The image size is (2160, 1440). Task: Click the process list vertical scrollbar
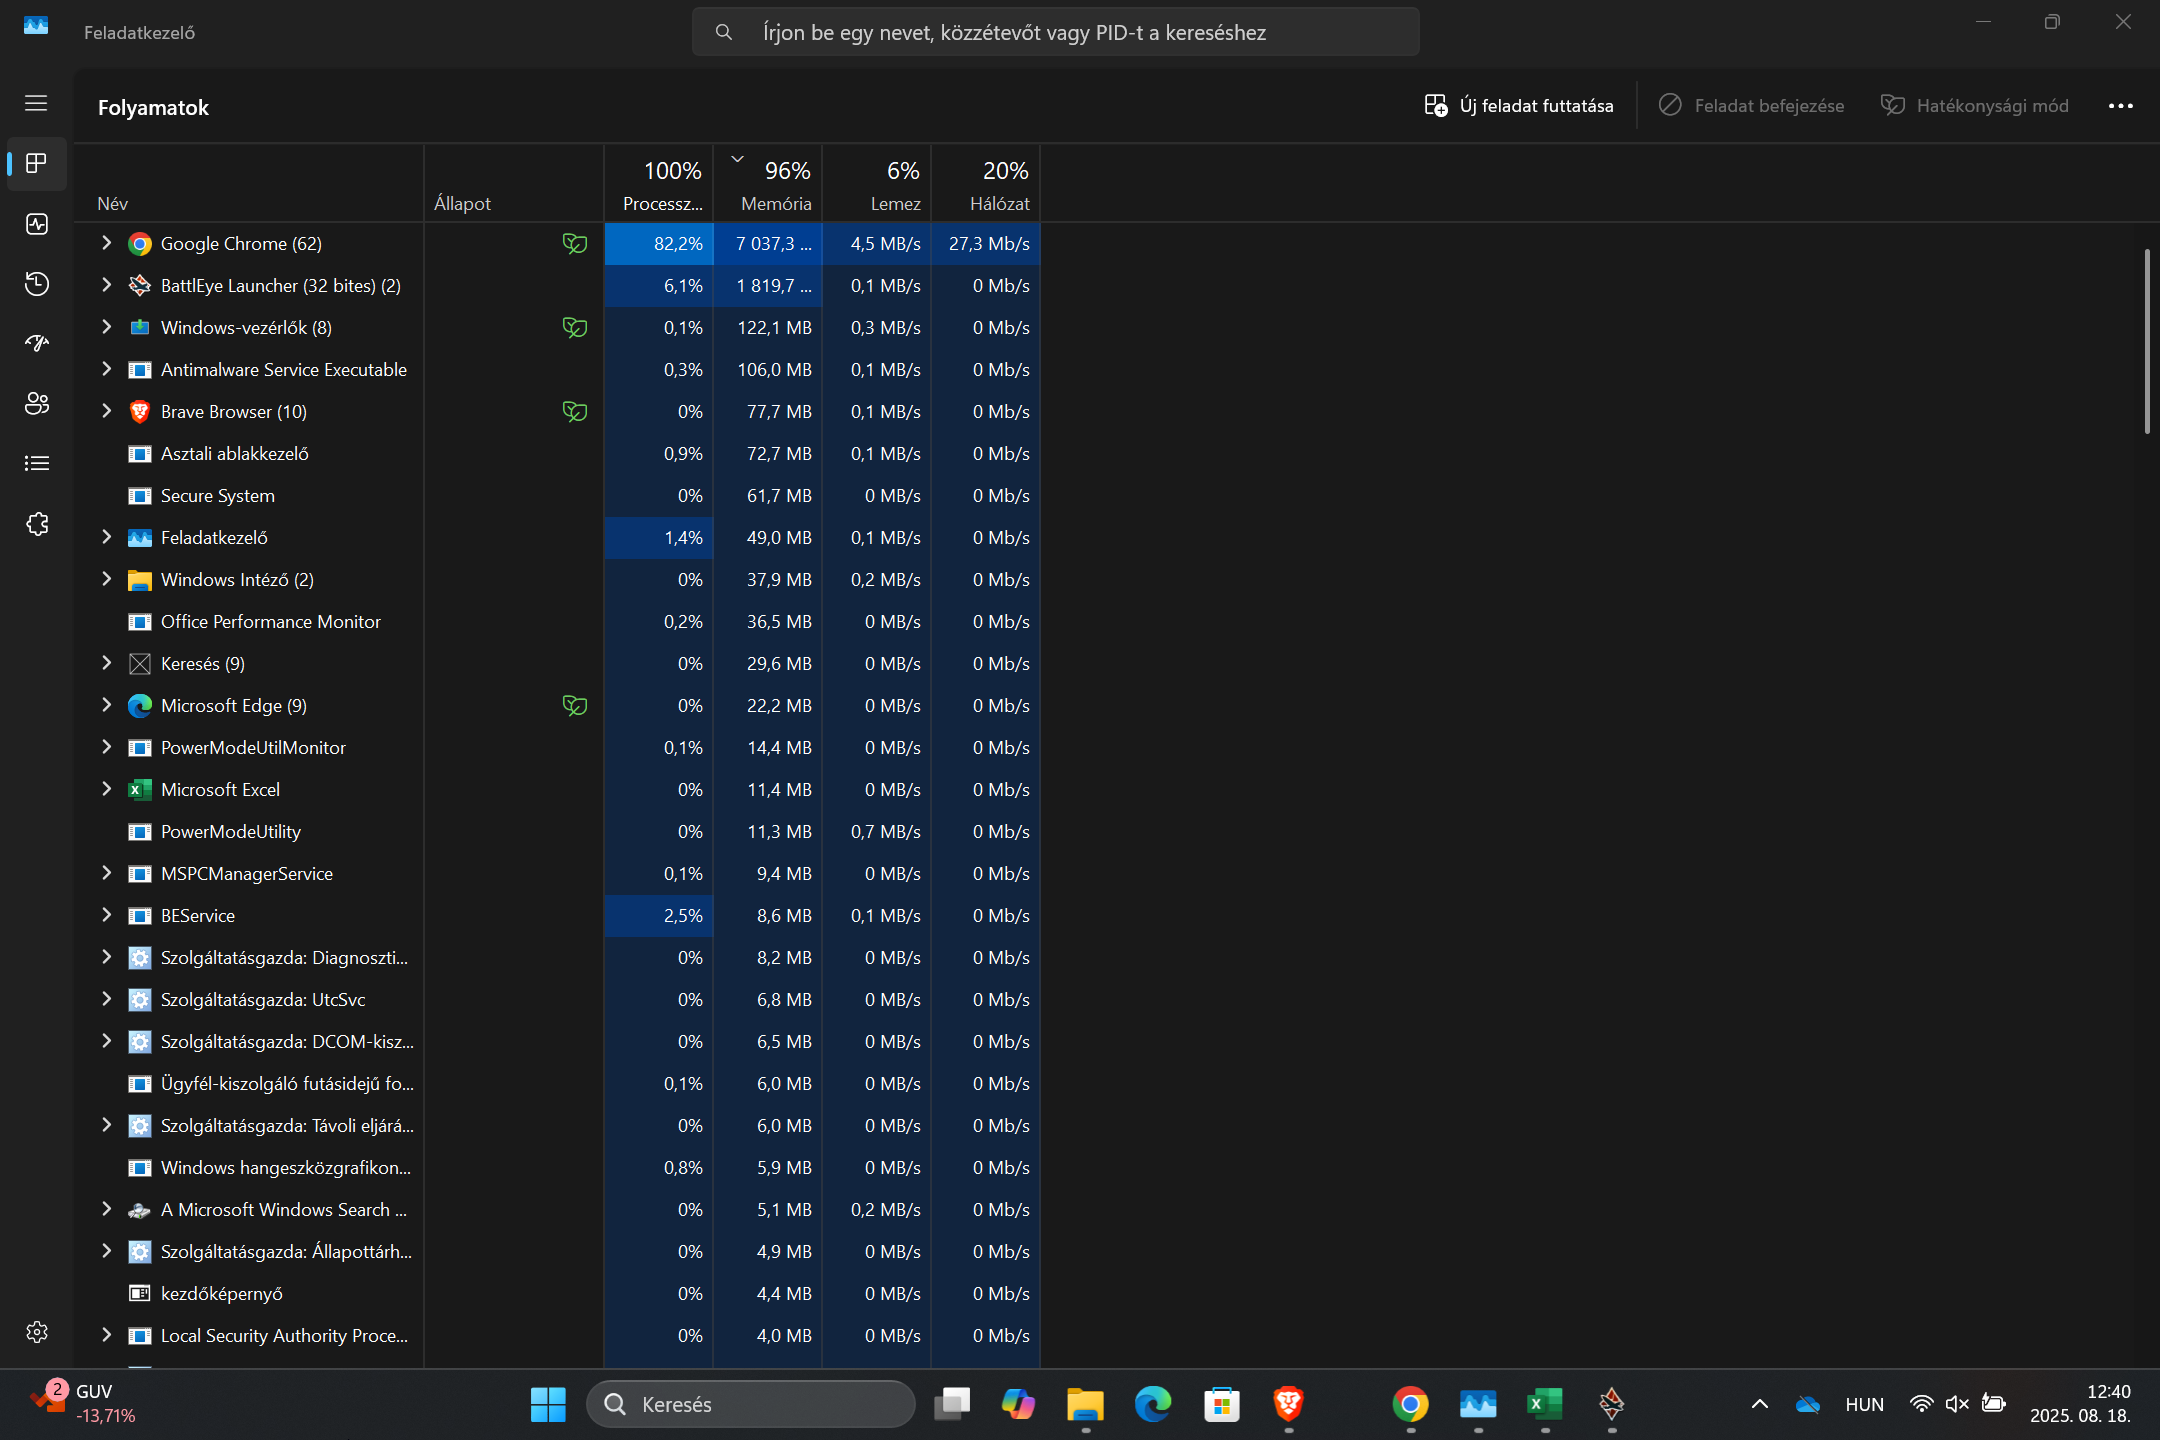[x=2147, y=341]
